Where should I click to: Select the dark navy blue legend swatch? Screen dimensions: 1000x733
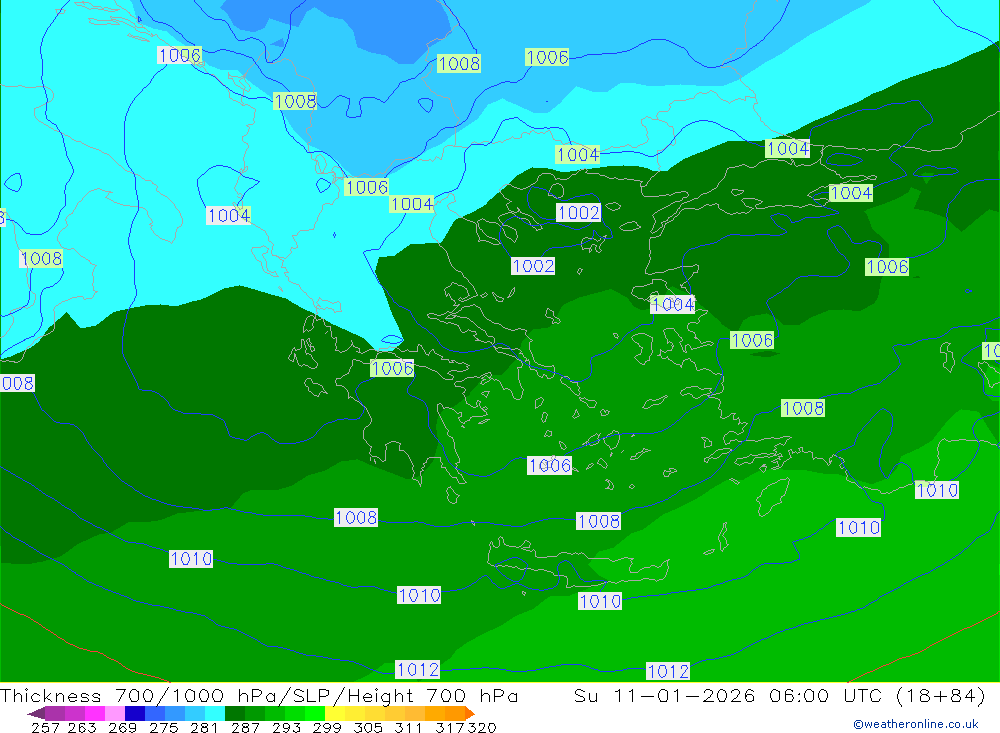135,713
